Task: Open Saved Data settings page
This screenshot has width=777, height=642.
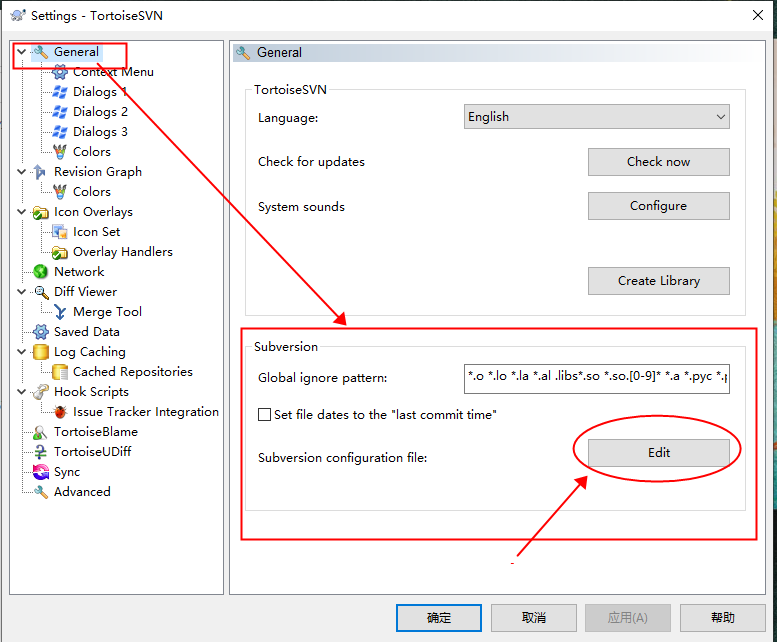Action: 87,332
